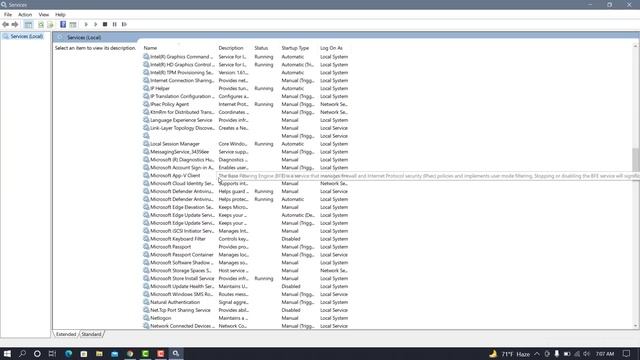Open the red C app on the taskbar

point(161,353)
